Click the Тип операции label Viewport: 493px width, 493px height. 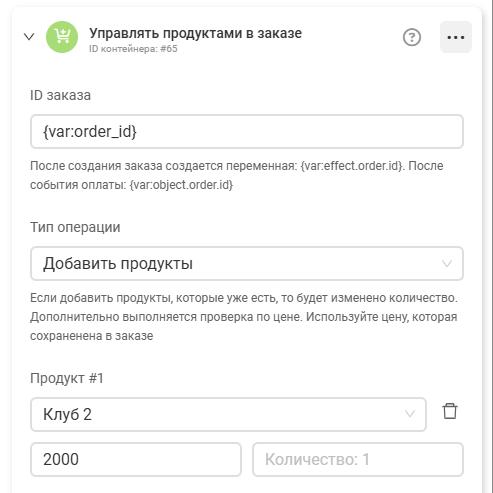(x=75, y=227)
